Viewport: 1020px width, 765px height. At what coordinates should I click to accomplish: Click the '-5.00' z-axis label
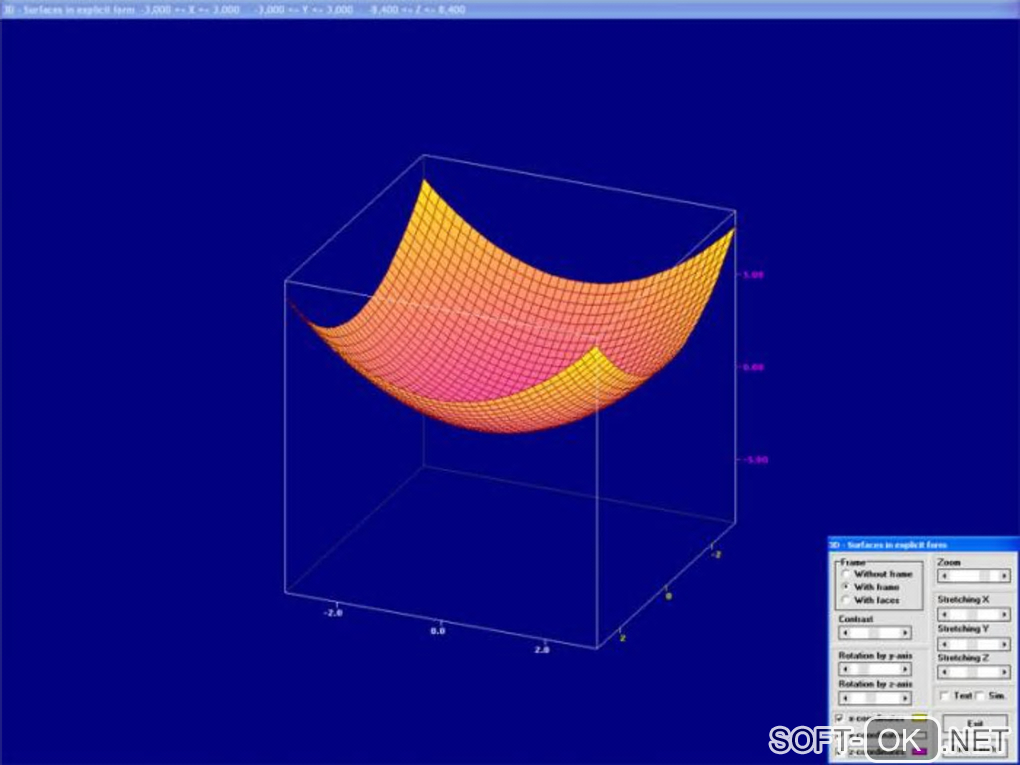click(x=755, y=459)
